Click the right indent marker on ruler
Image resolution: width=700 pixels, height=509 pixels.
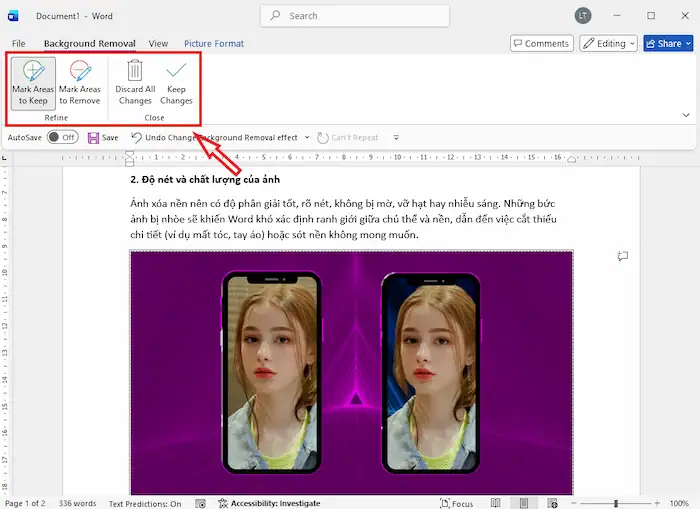(x=571, y=159)
